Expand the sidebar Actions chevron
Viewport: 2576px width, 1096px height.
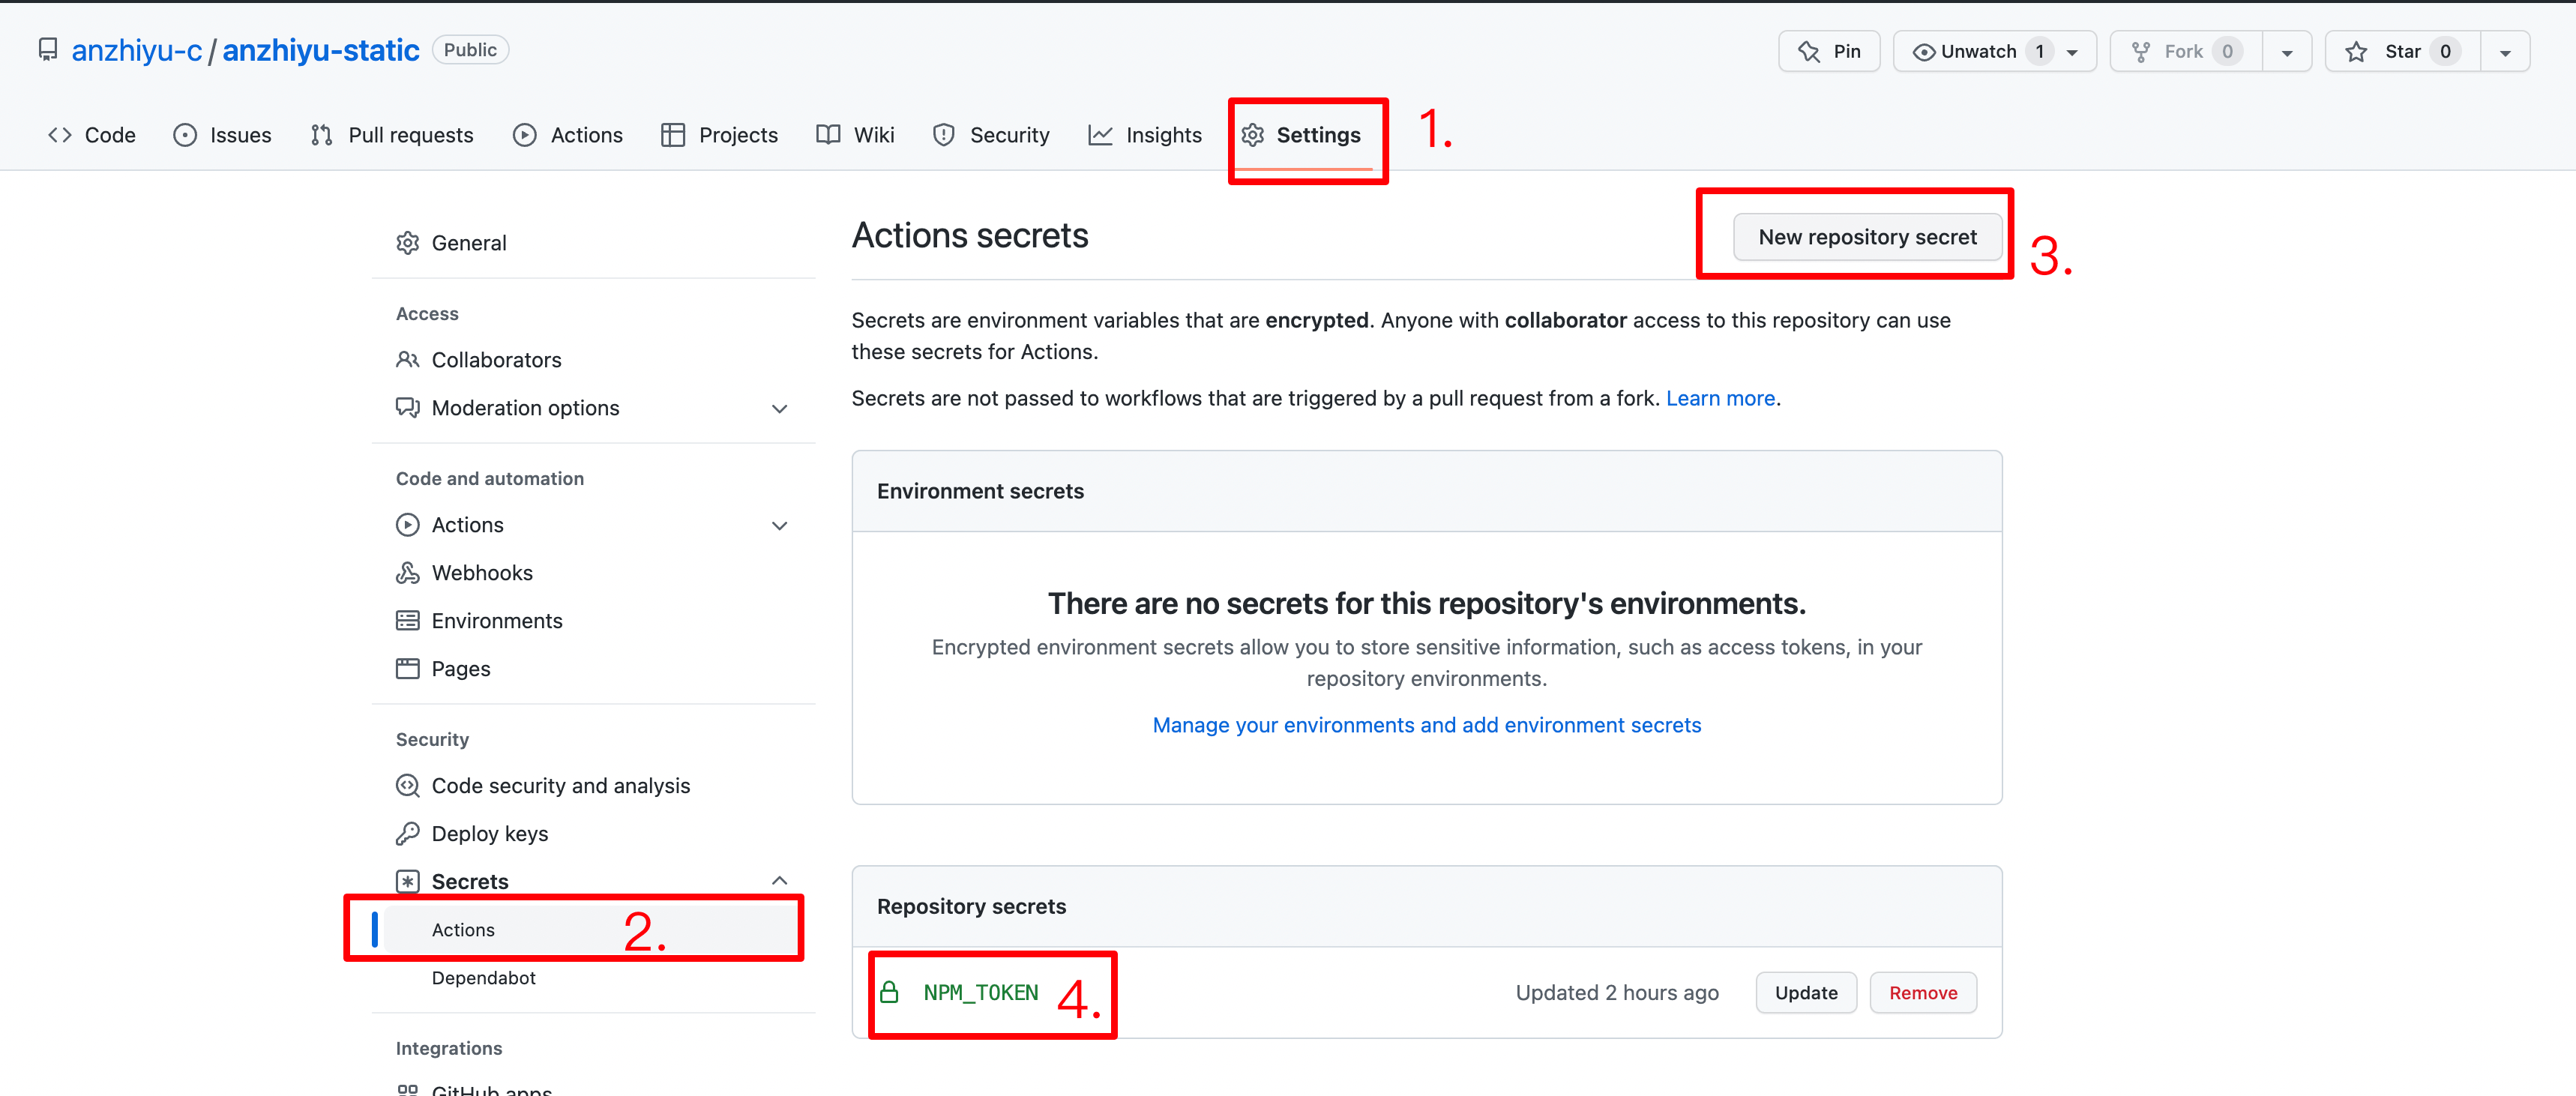(780, 526)
